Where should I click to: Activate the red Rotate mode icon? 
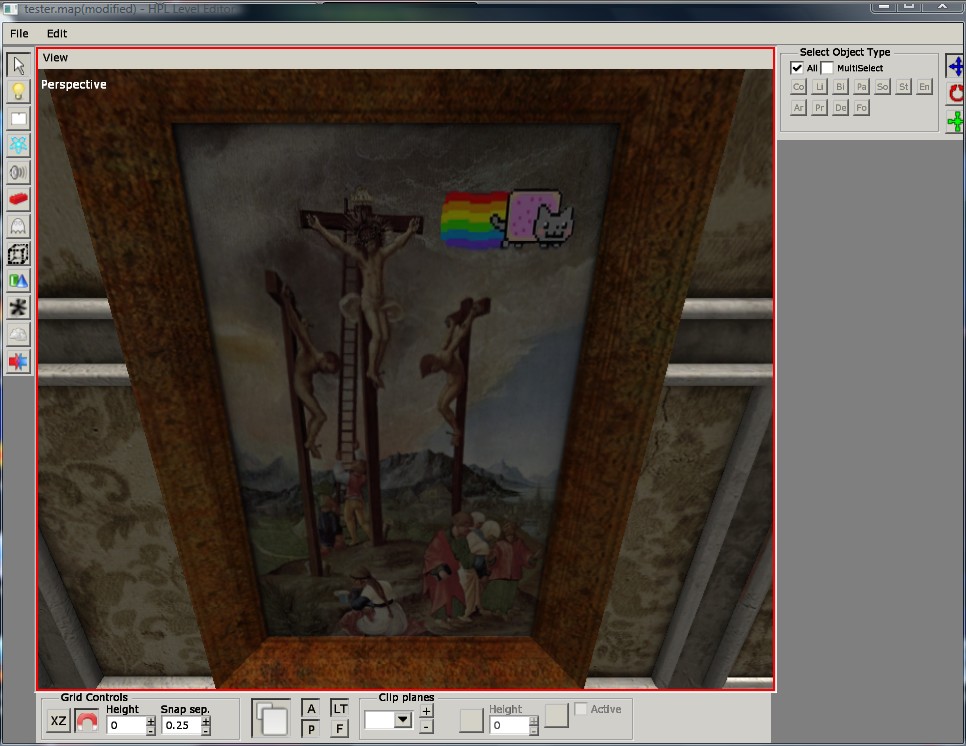[956, 93]
